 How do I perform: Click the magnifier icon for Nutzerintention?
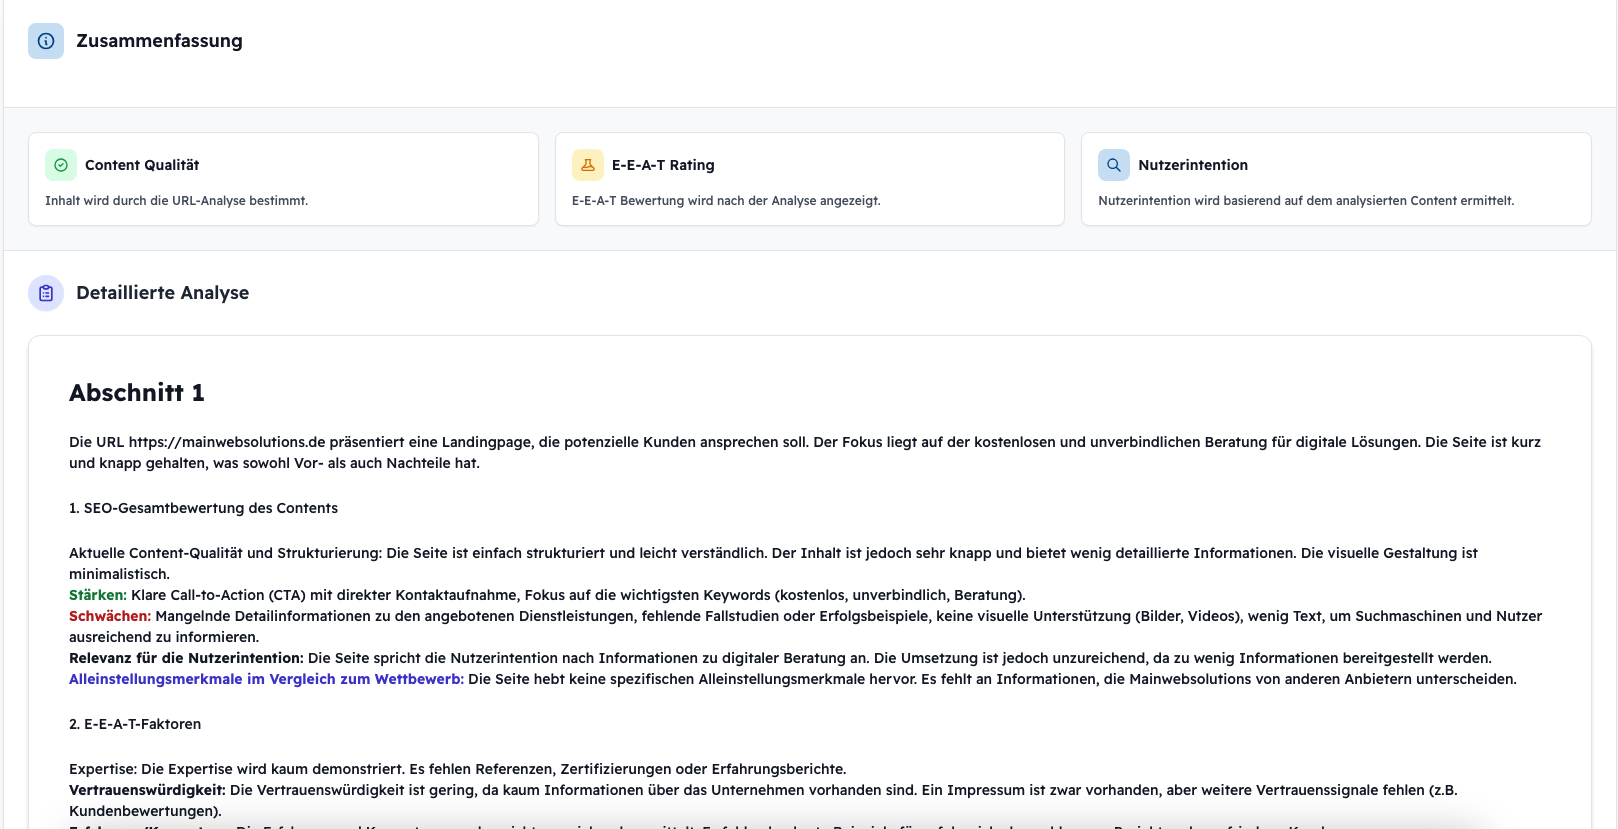(1114, 165)
